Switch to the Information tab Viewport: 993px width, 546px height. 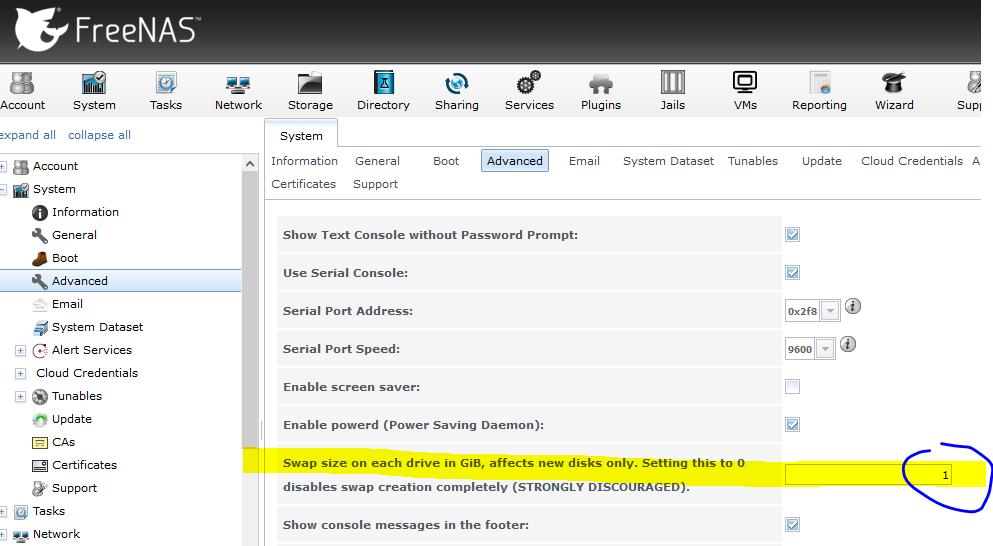click(x=305, y=161)
